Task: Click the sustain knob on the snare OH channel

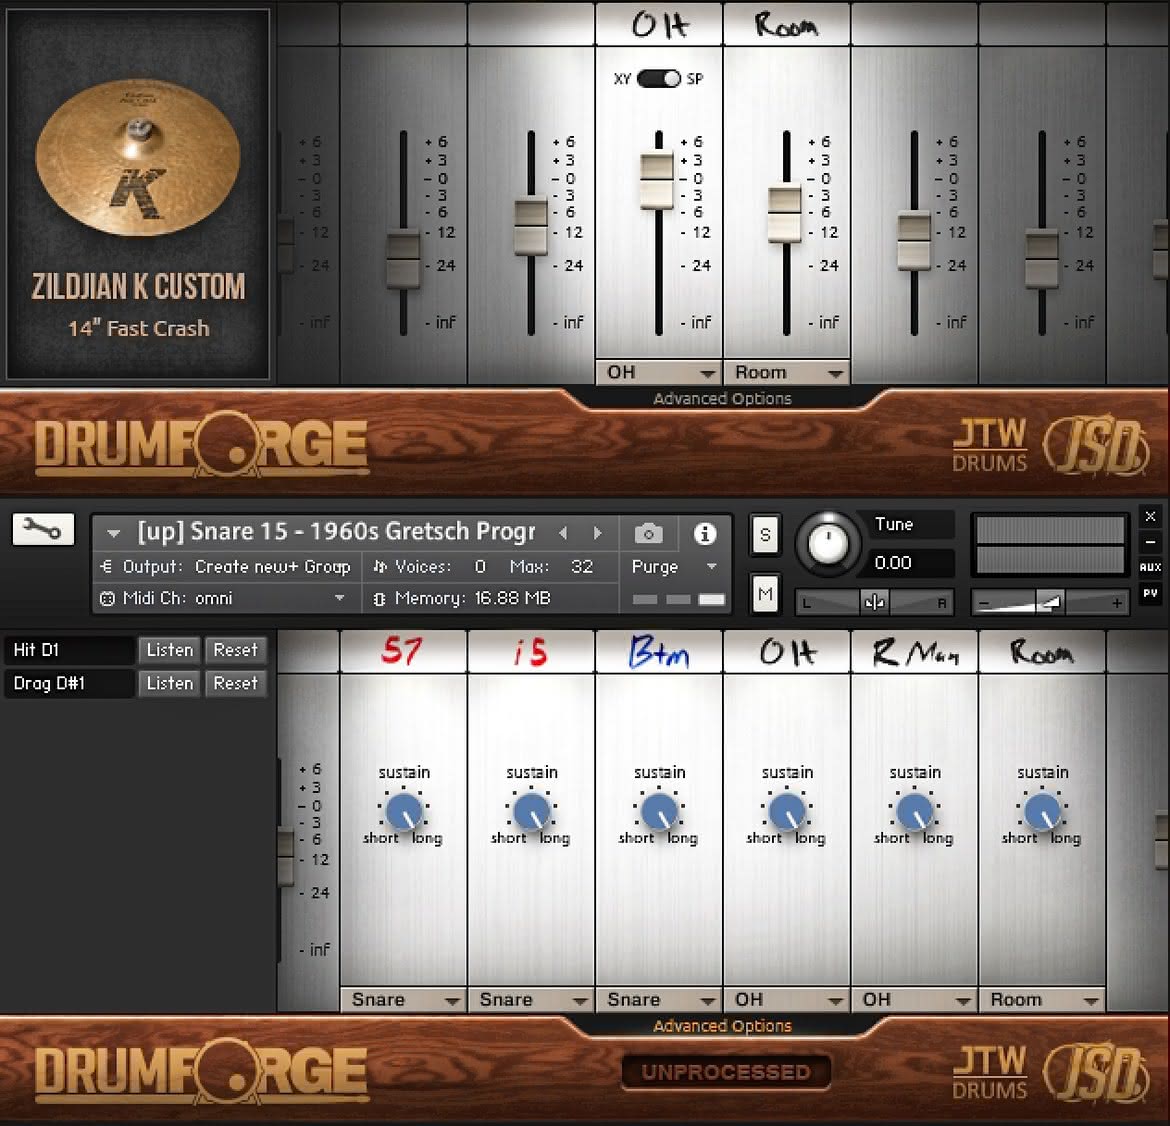Action: pos(787,812)
